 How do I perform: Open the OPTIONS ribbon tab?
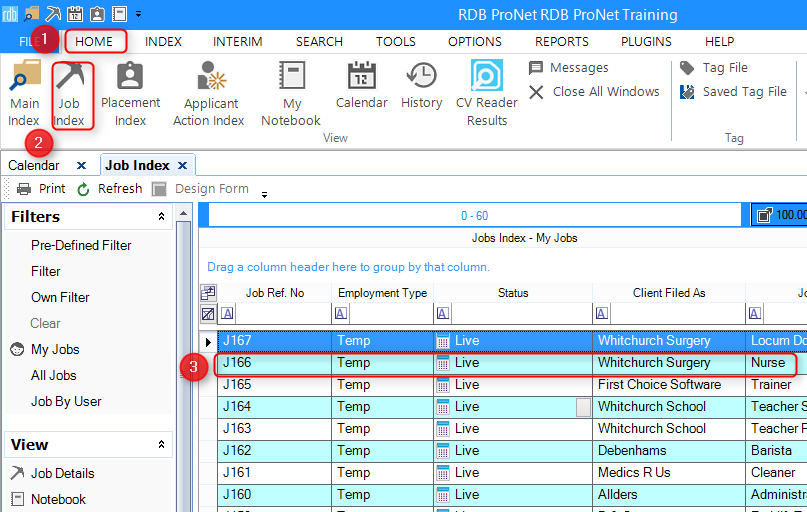[x=475, y=42]
